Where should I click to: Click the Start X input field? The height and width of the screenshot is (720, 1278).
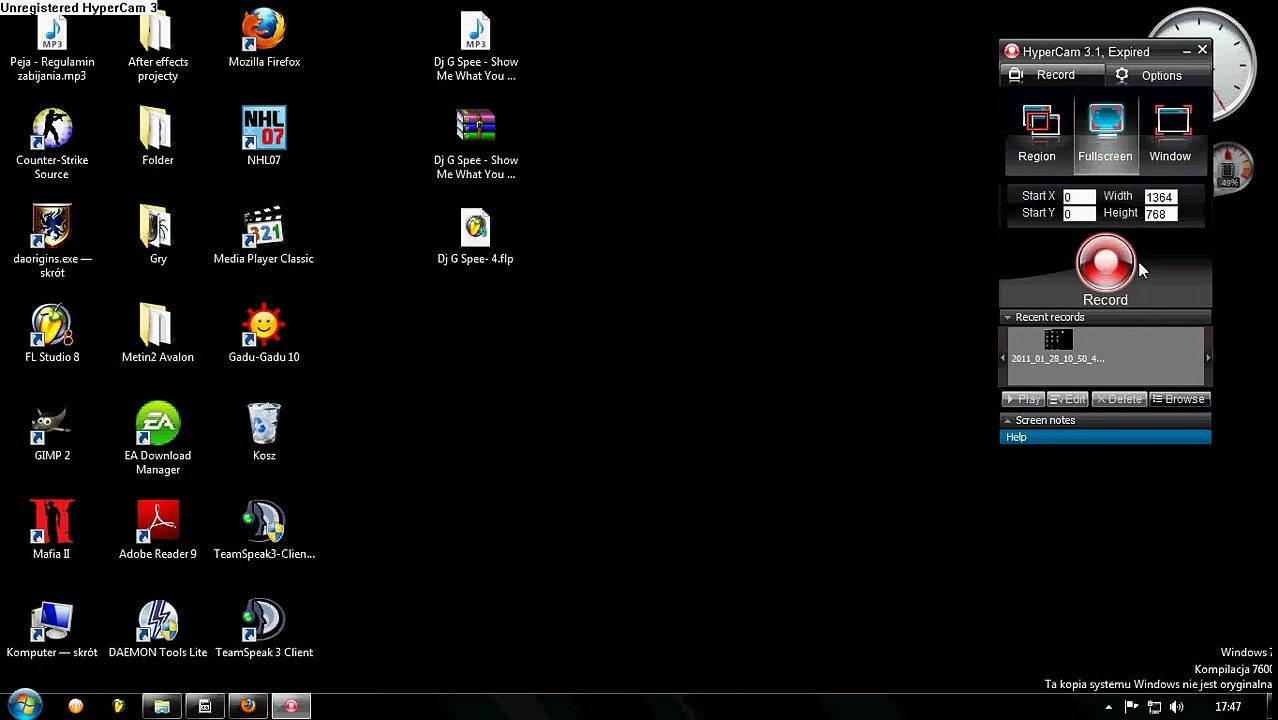pos(1079,197)
